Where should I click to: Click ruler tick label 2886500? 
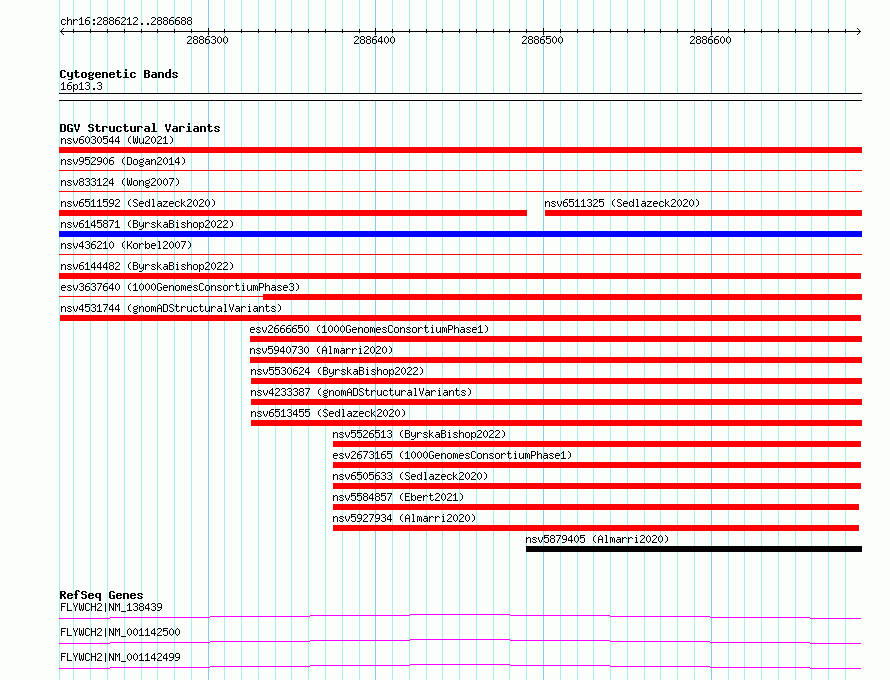point(542,40)
